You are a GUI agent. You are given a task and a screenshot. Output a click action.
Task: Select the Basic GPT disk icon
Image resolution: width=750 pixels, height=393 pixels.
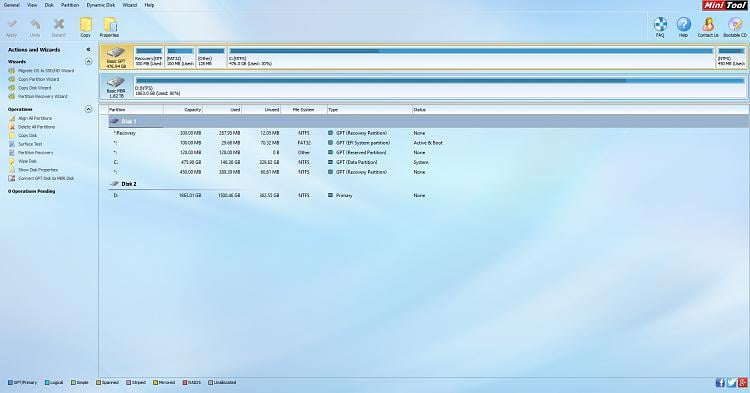tap(116, 53)
